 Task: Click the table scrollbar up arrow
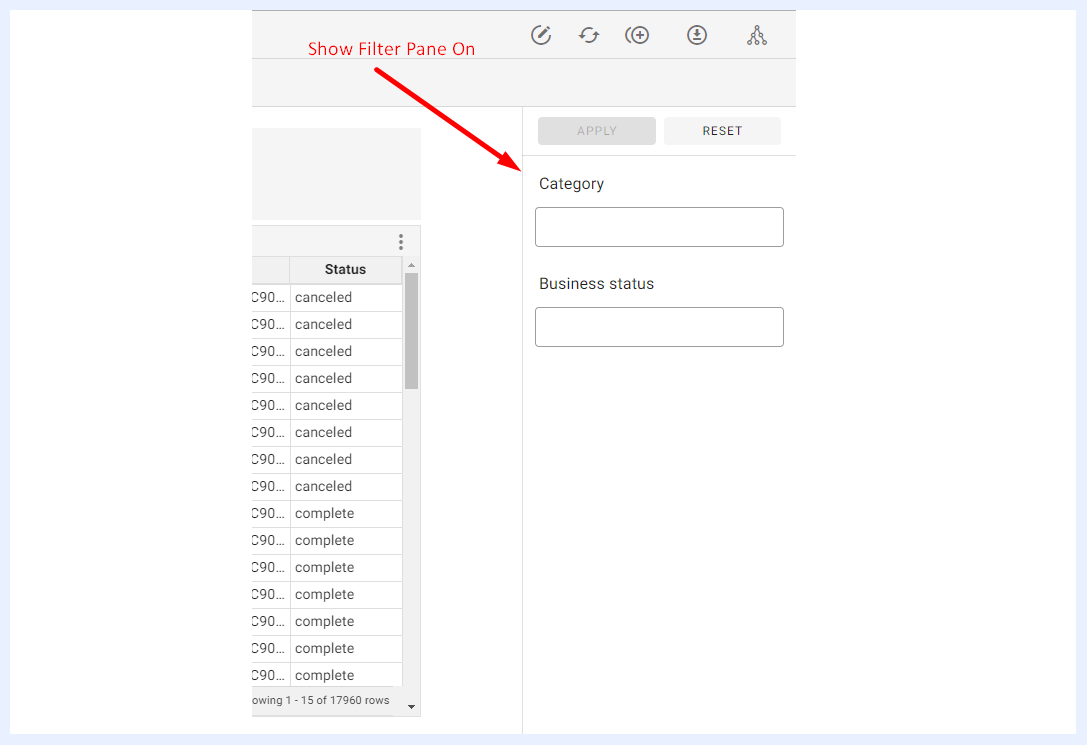(411, 265)
